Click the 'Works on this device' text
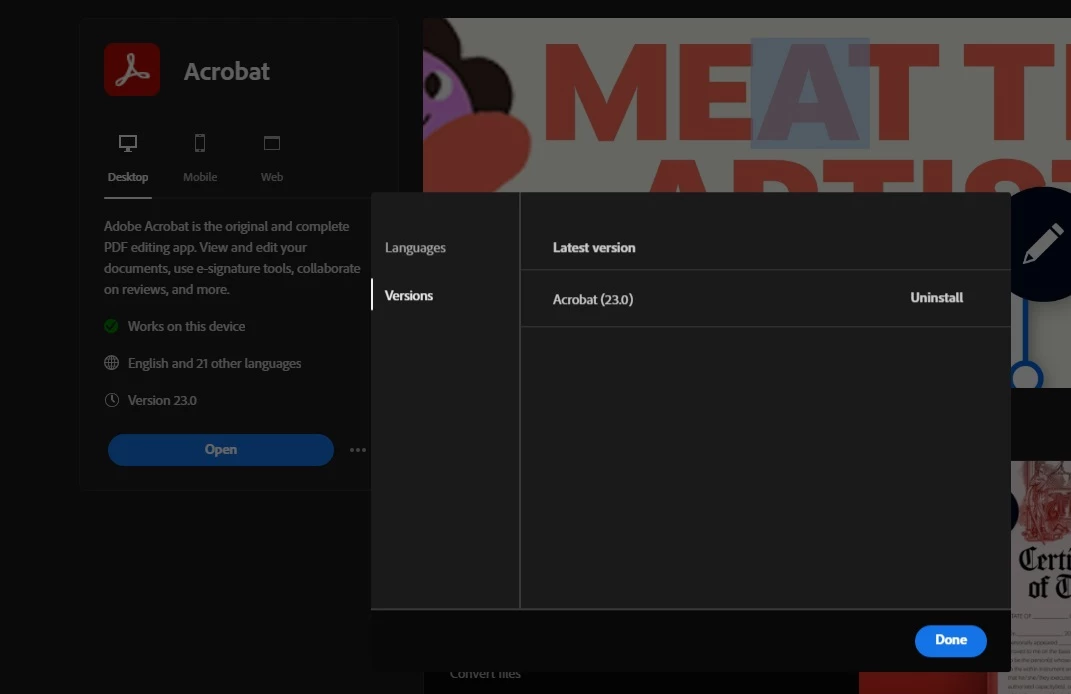This screenshot has height=694, width=1071. pyautogui.click(x=186, y=327)
